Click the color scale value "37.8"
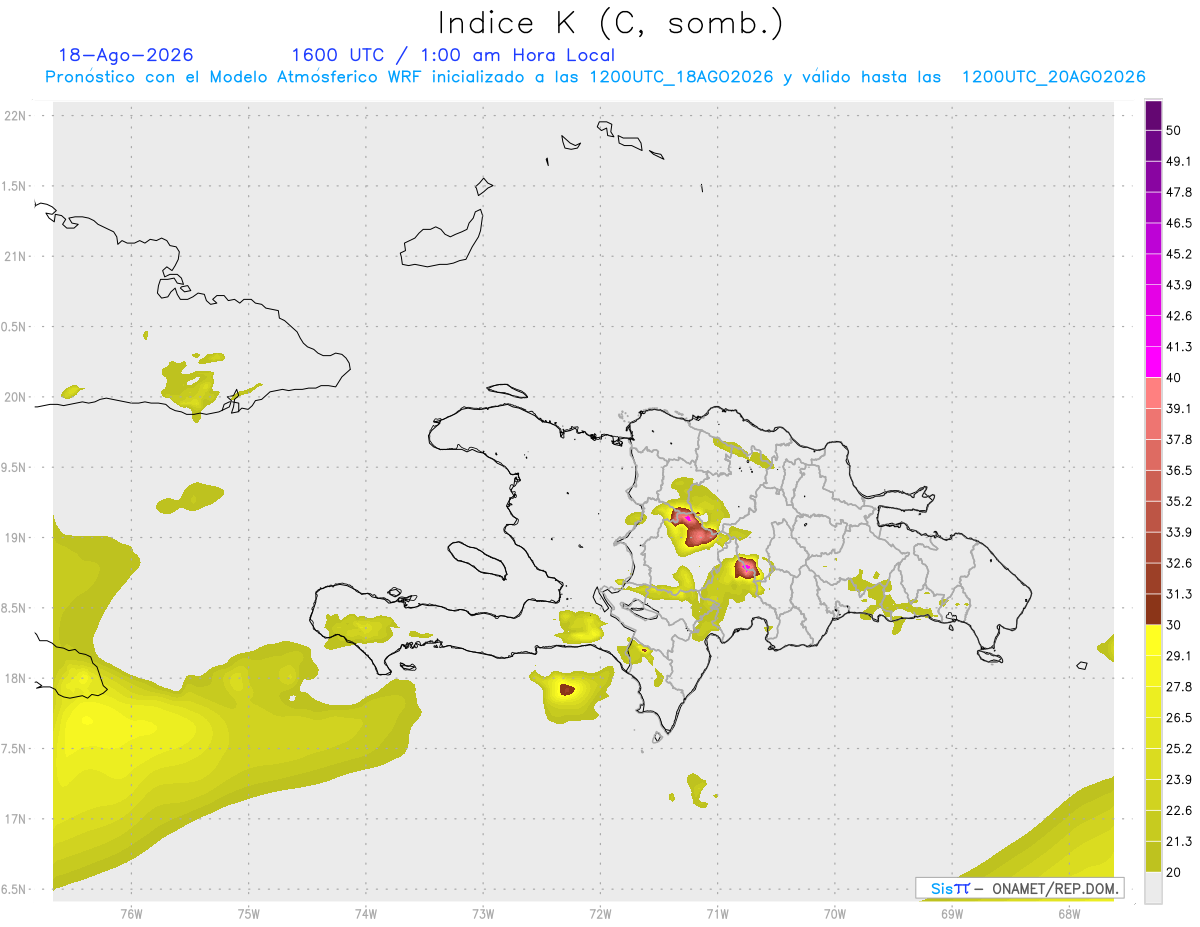The width and height of the screenshot is (1200, 927). [x=1178, y=439]
